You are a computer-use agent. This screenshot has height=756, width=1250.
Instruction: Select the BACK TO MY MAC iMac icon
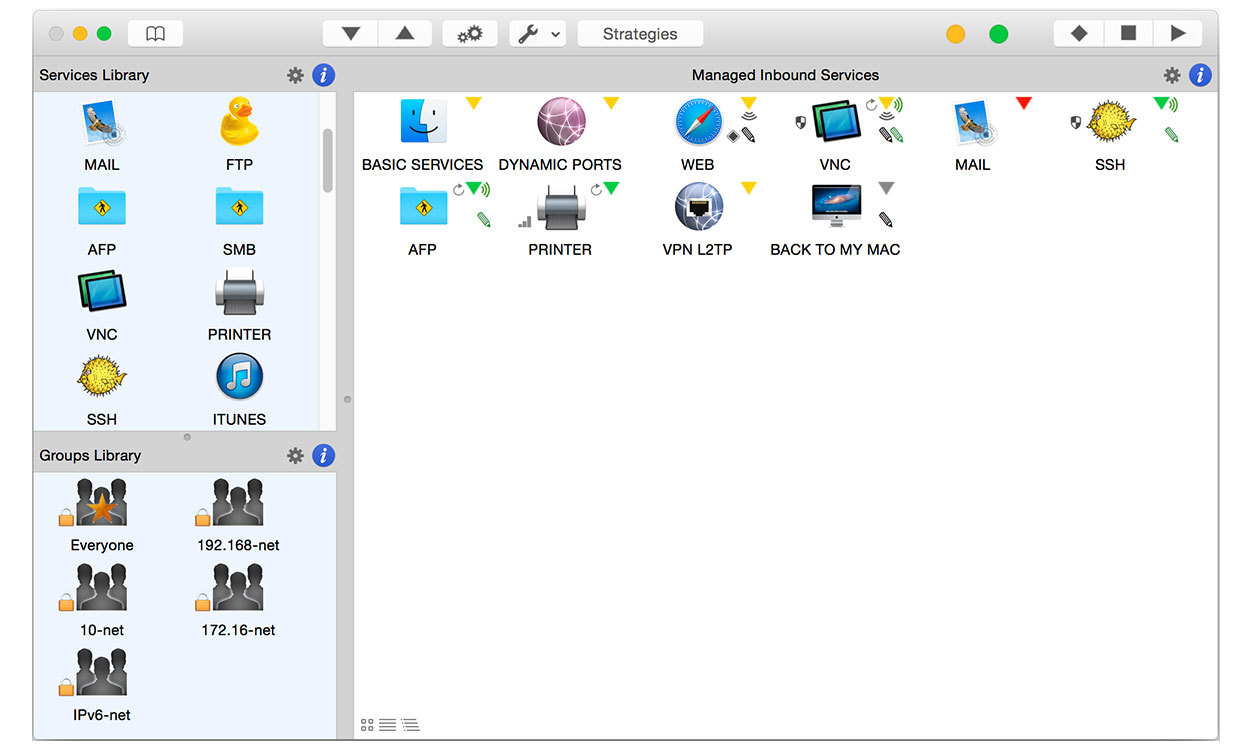(835, 207)
